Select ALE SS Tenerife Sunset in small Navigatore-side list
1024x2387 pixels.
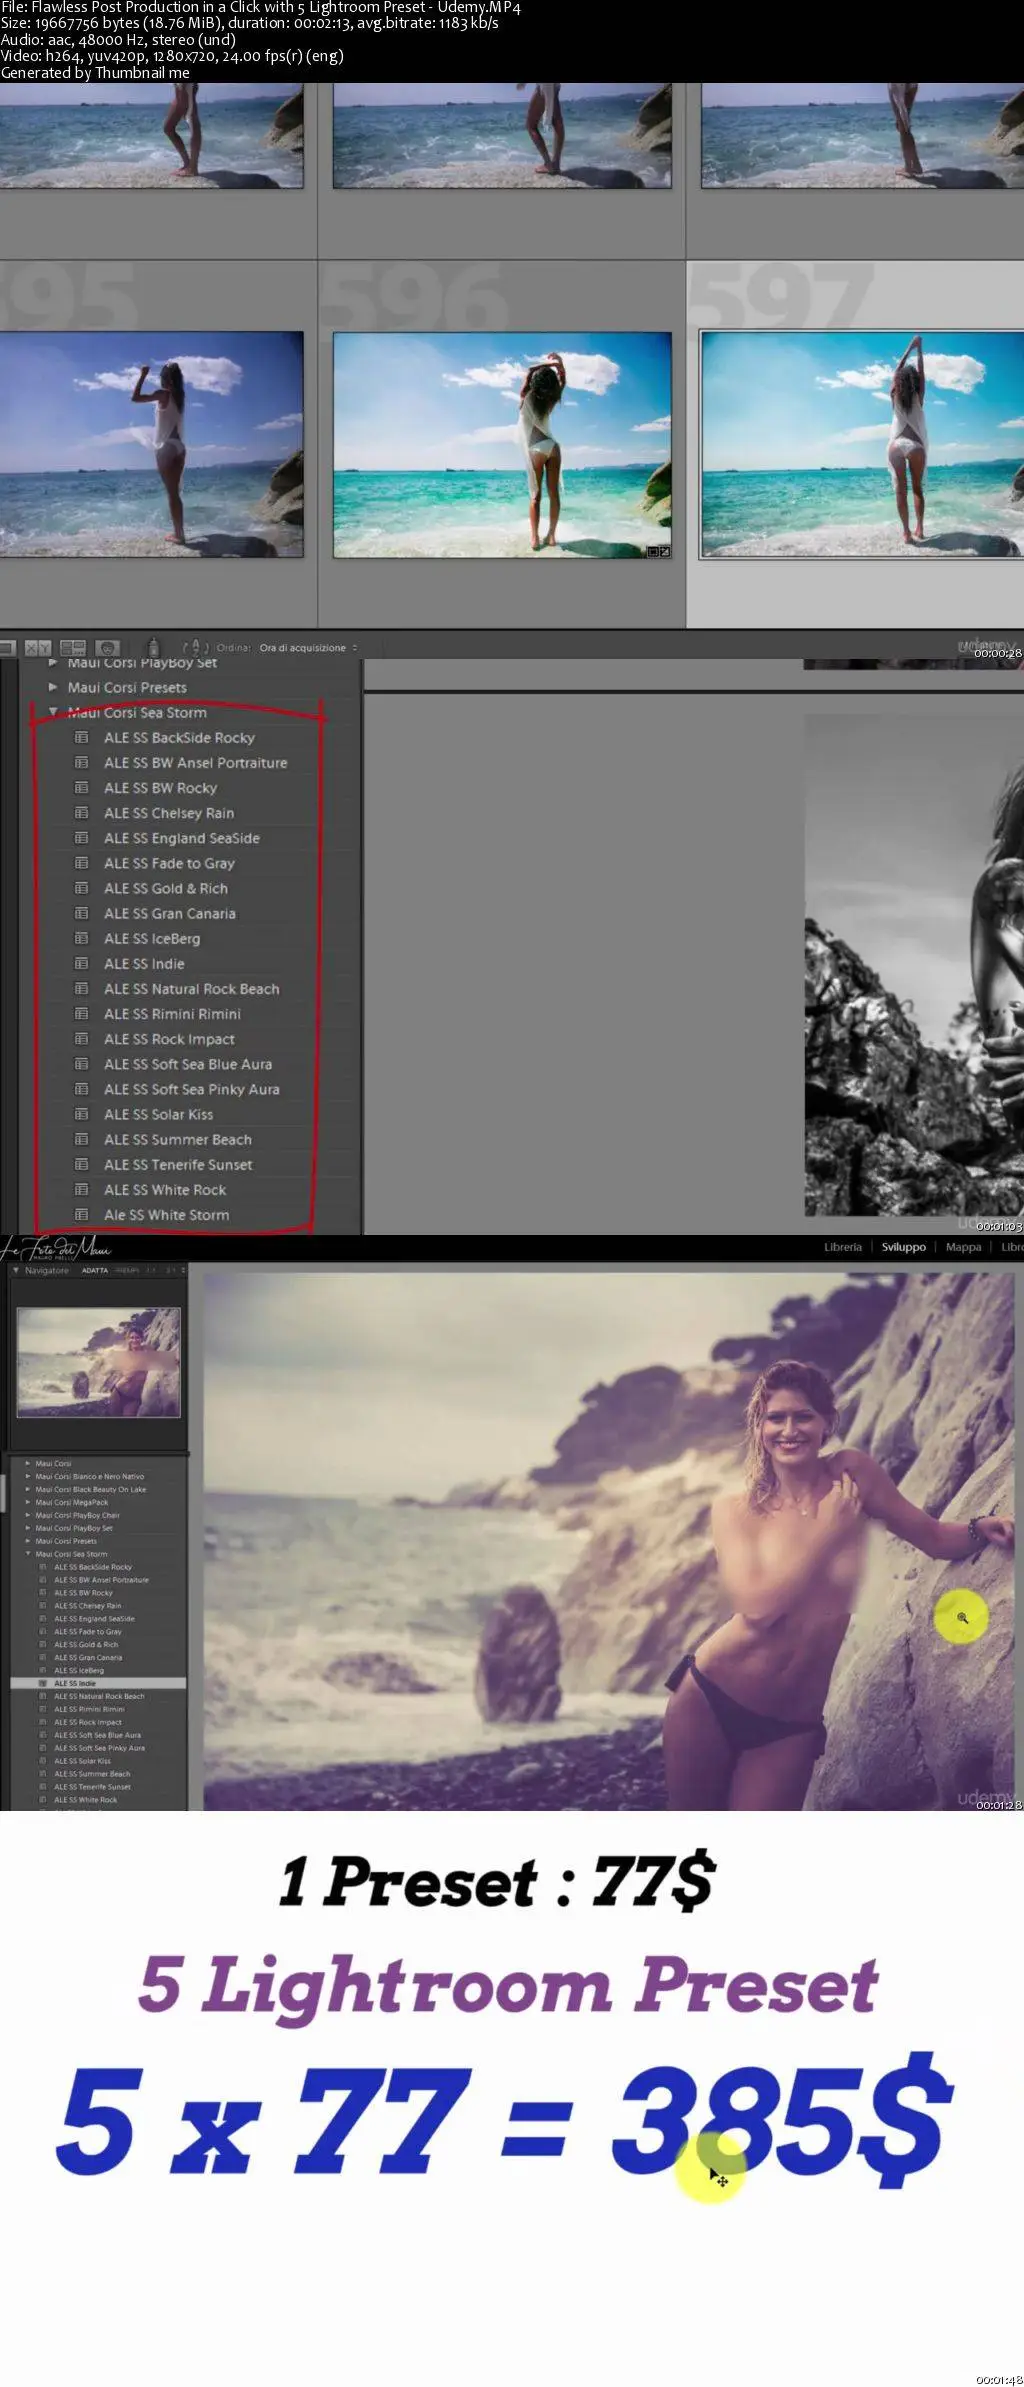98,1787
